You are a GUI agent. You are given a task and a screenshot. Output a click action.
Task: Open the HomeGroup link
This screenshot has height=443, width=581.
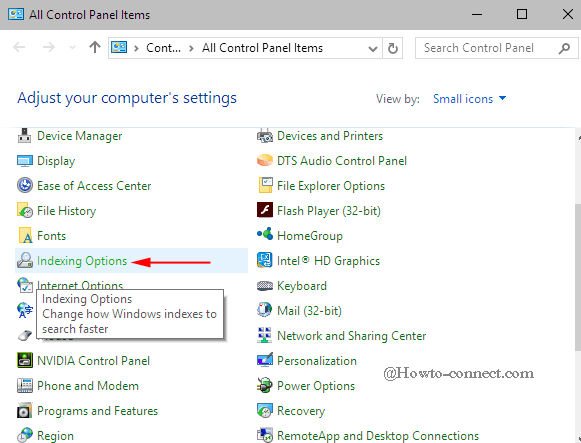click(x=310, y=236)
